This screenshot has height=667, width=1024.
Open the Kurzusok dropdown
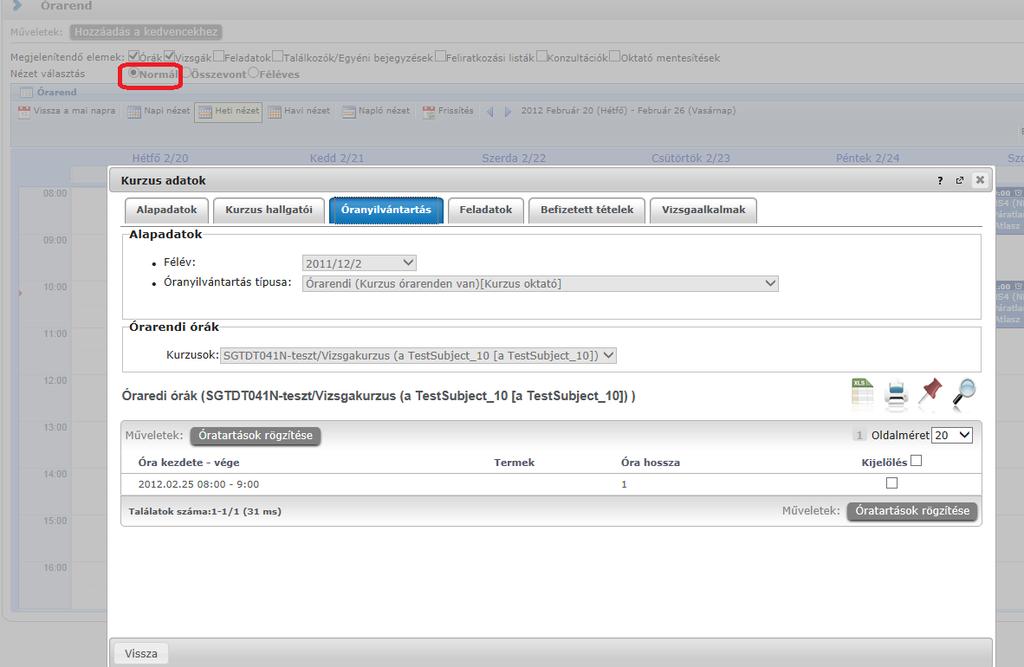click(x=418, y=355)
